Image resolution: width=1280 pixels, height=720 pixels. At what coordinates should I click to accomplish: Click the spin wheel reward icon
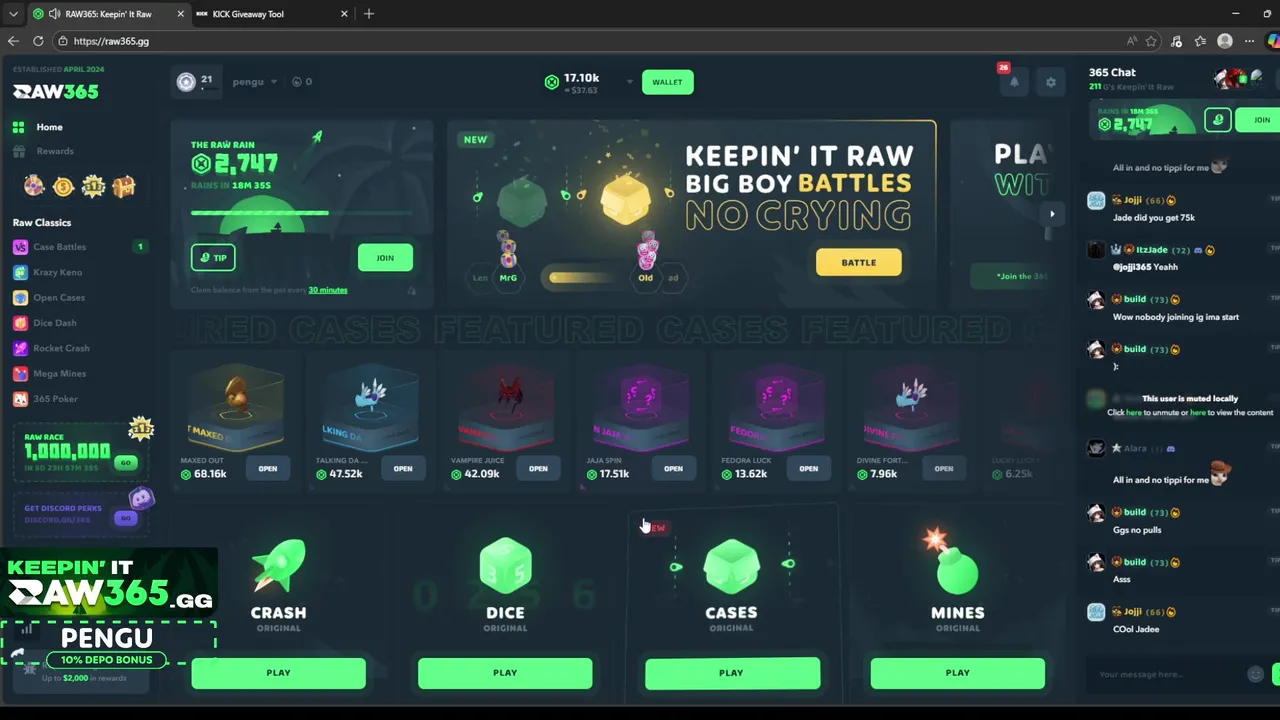(34, 186)
